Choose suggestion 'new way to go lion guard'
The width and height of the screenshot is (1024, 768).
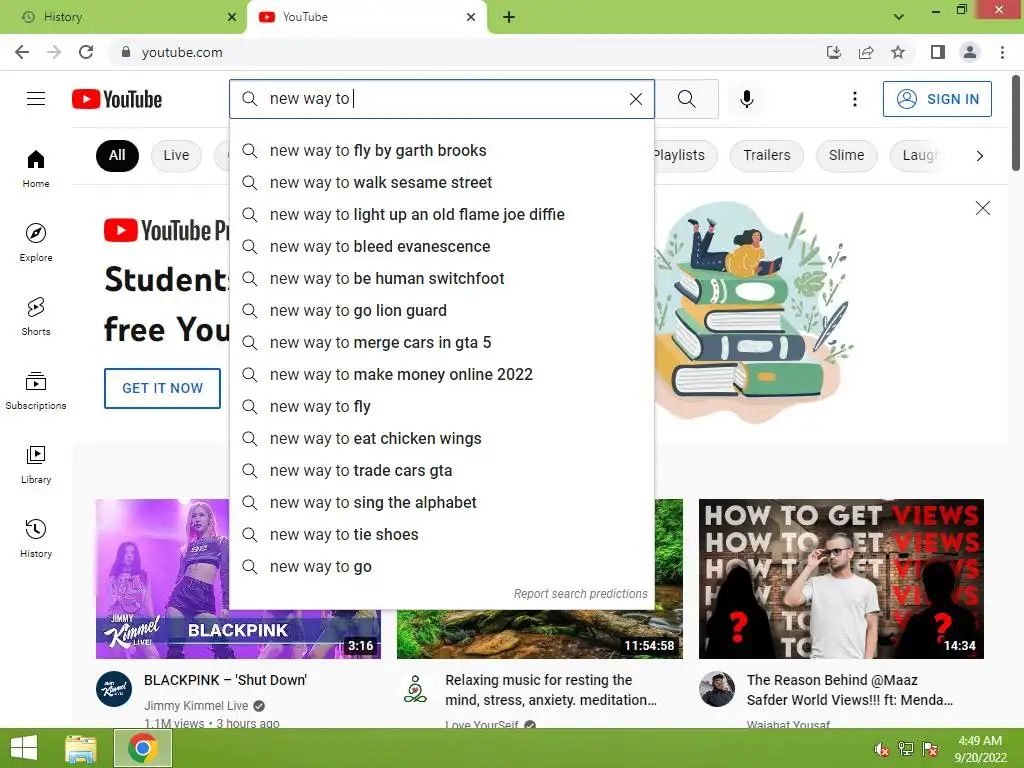(441, 310)
